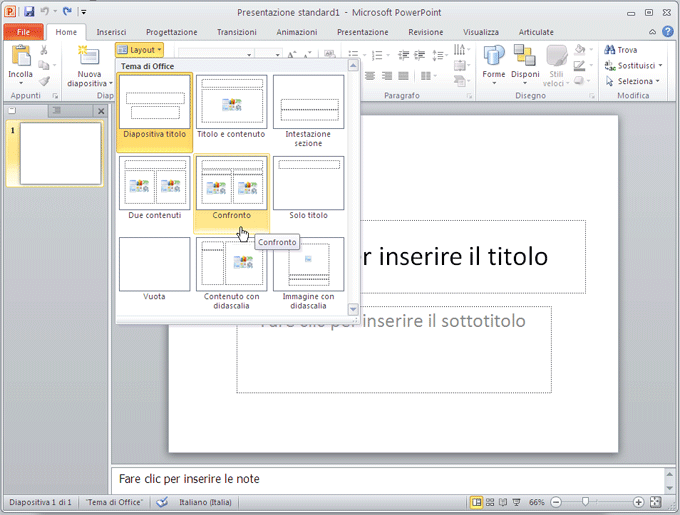Click the Nuova diapositiva icon

click(89, 56)
